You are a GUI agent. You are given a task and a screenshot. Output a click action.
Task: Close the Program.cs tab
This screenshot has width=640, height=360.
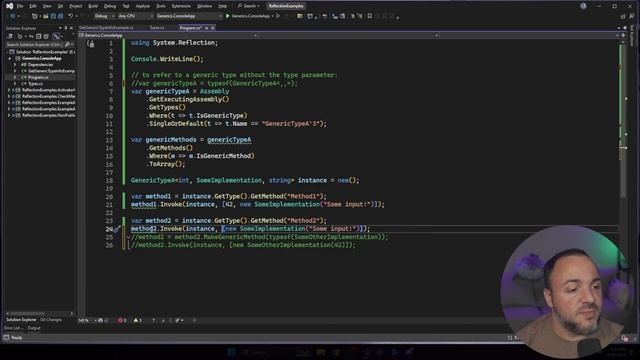point(213,28)
